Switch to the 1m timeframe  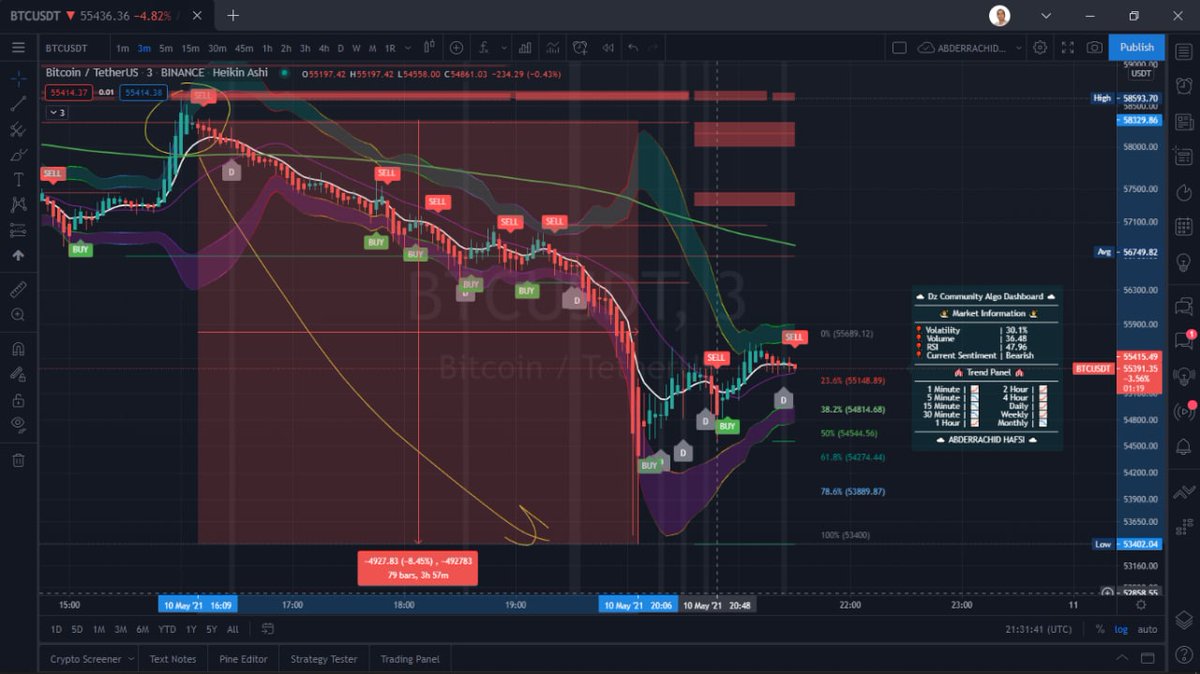pos(122,48)
